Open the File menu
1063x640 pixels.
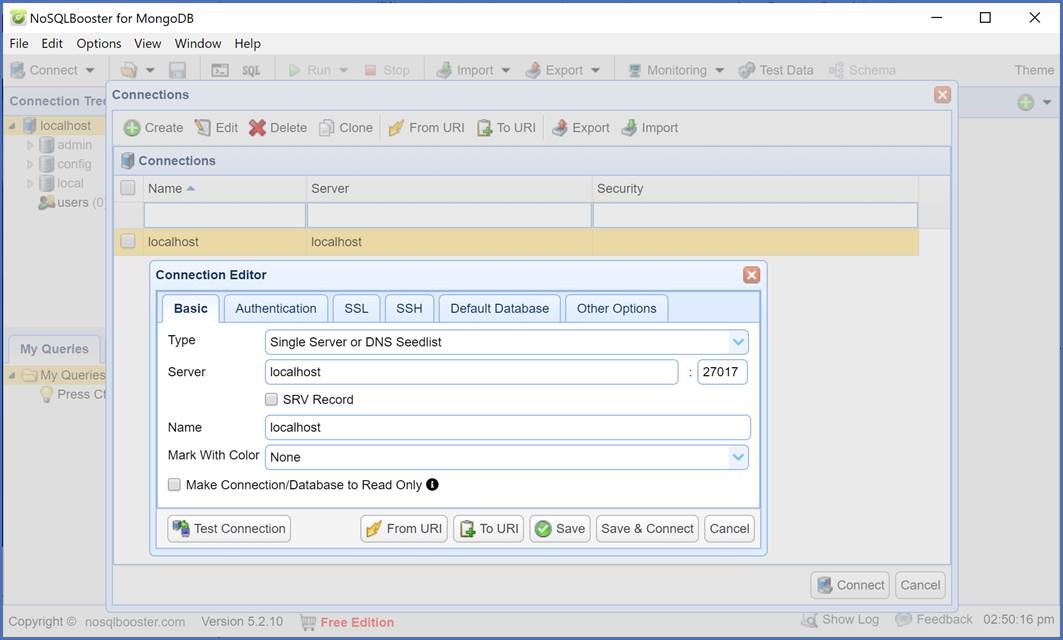[19, 43]
